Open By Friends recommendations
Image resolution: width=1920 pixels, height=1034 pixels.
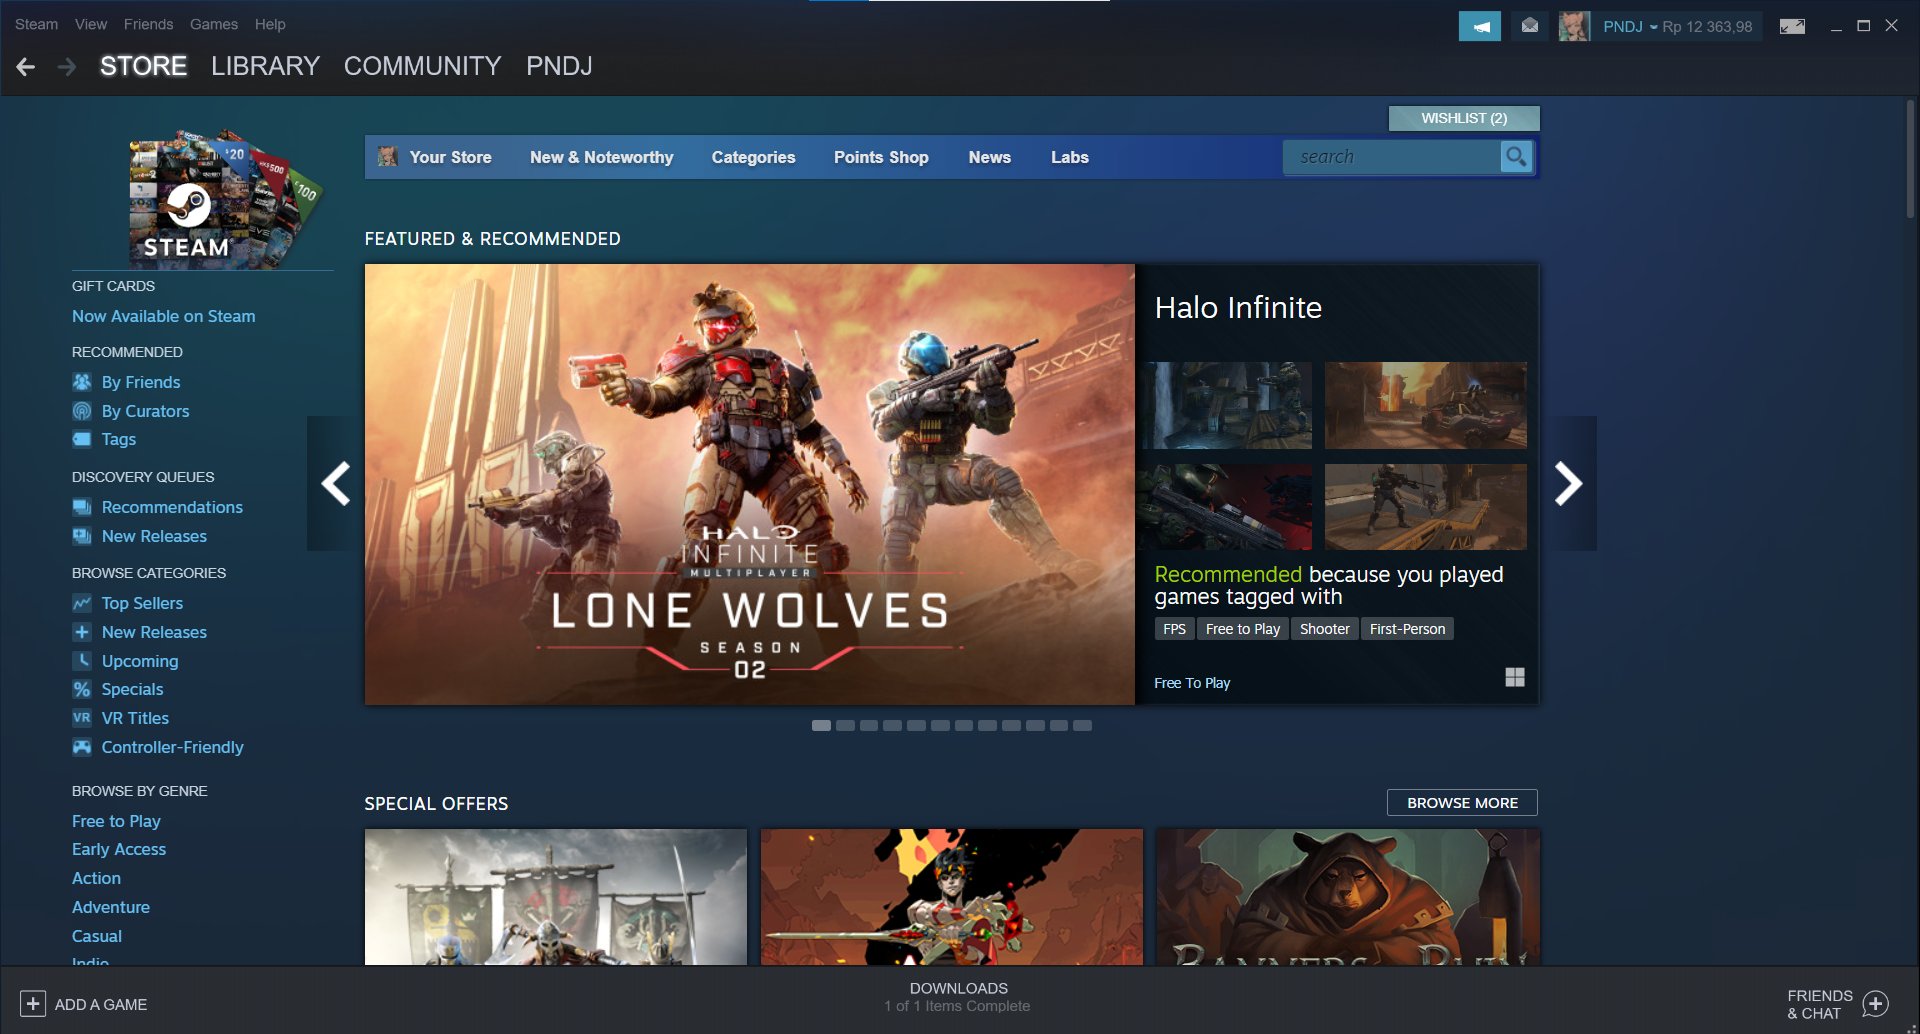141,382
